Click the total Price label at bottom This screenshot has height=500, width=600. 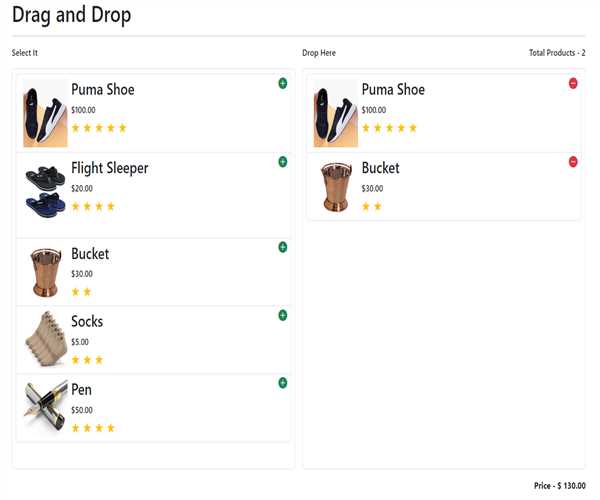pyautogui.click(x=559, y=486)
